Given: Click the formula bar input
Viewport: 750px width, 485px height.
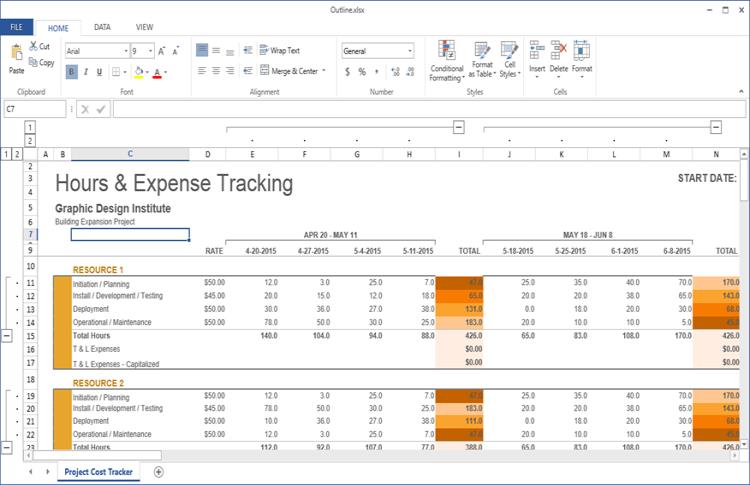Looking at the screenshot, I should [429, 109].
